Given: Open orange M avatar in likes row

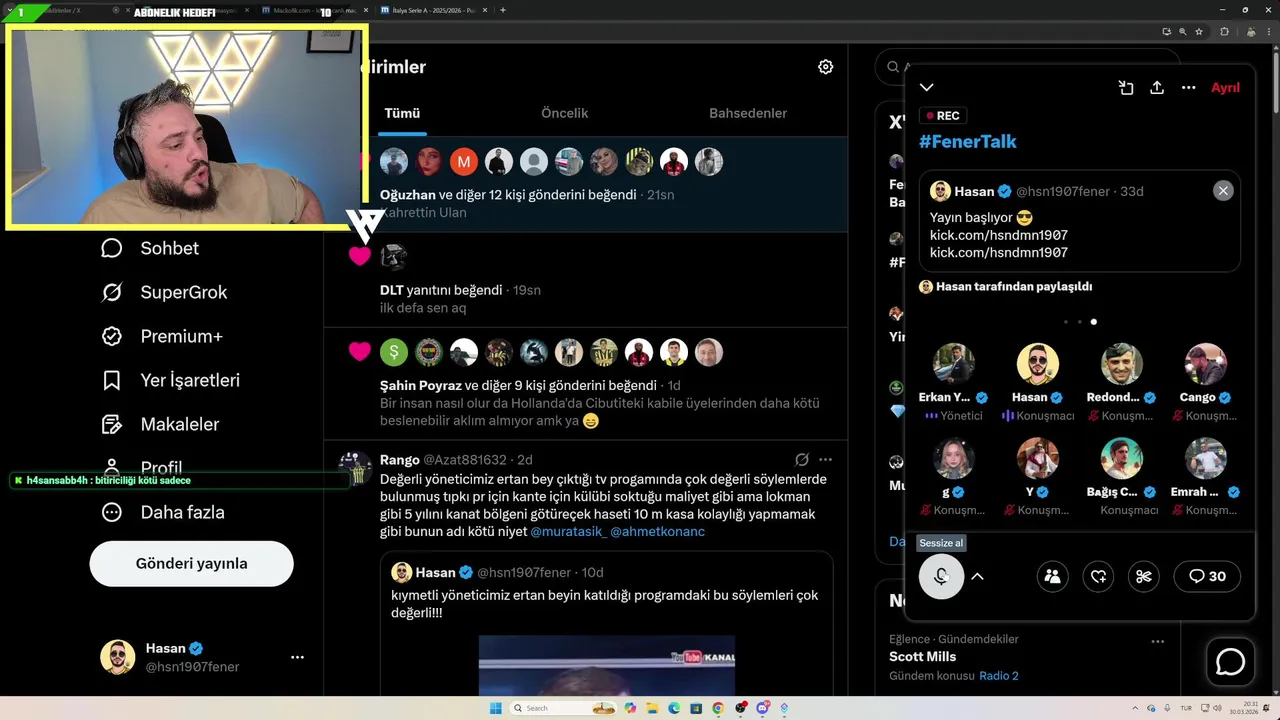Looking at the screenshot, I should (x=463, y=161).
